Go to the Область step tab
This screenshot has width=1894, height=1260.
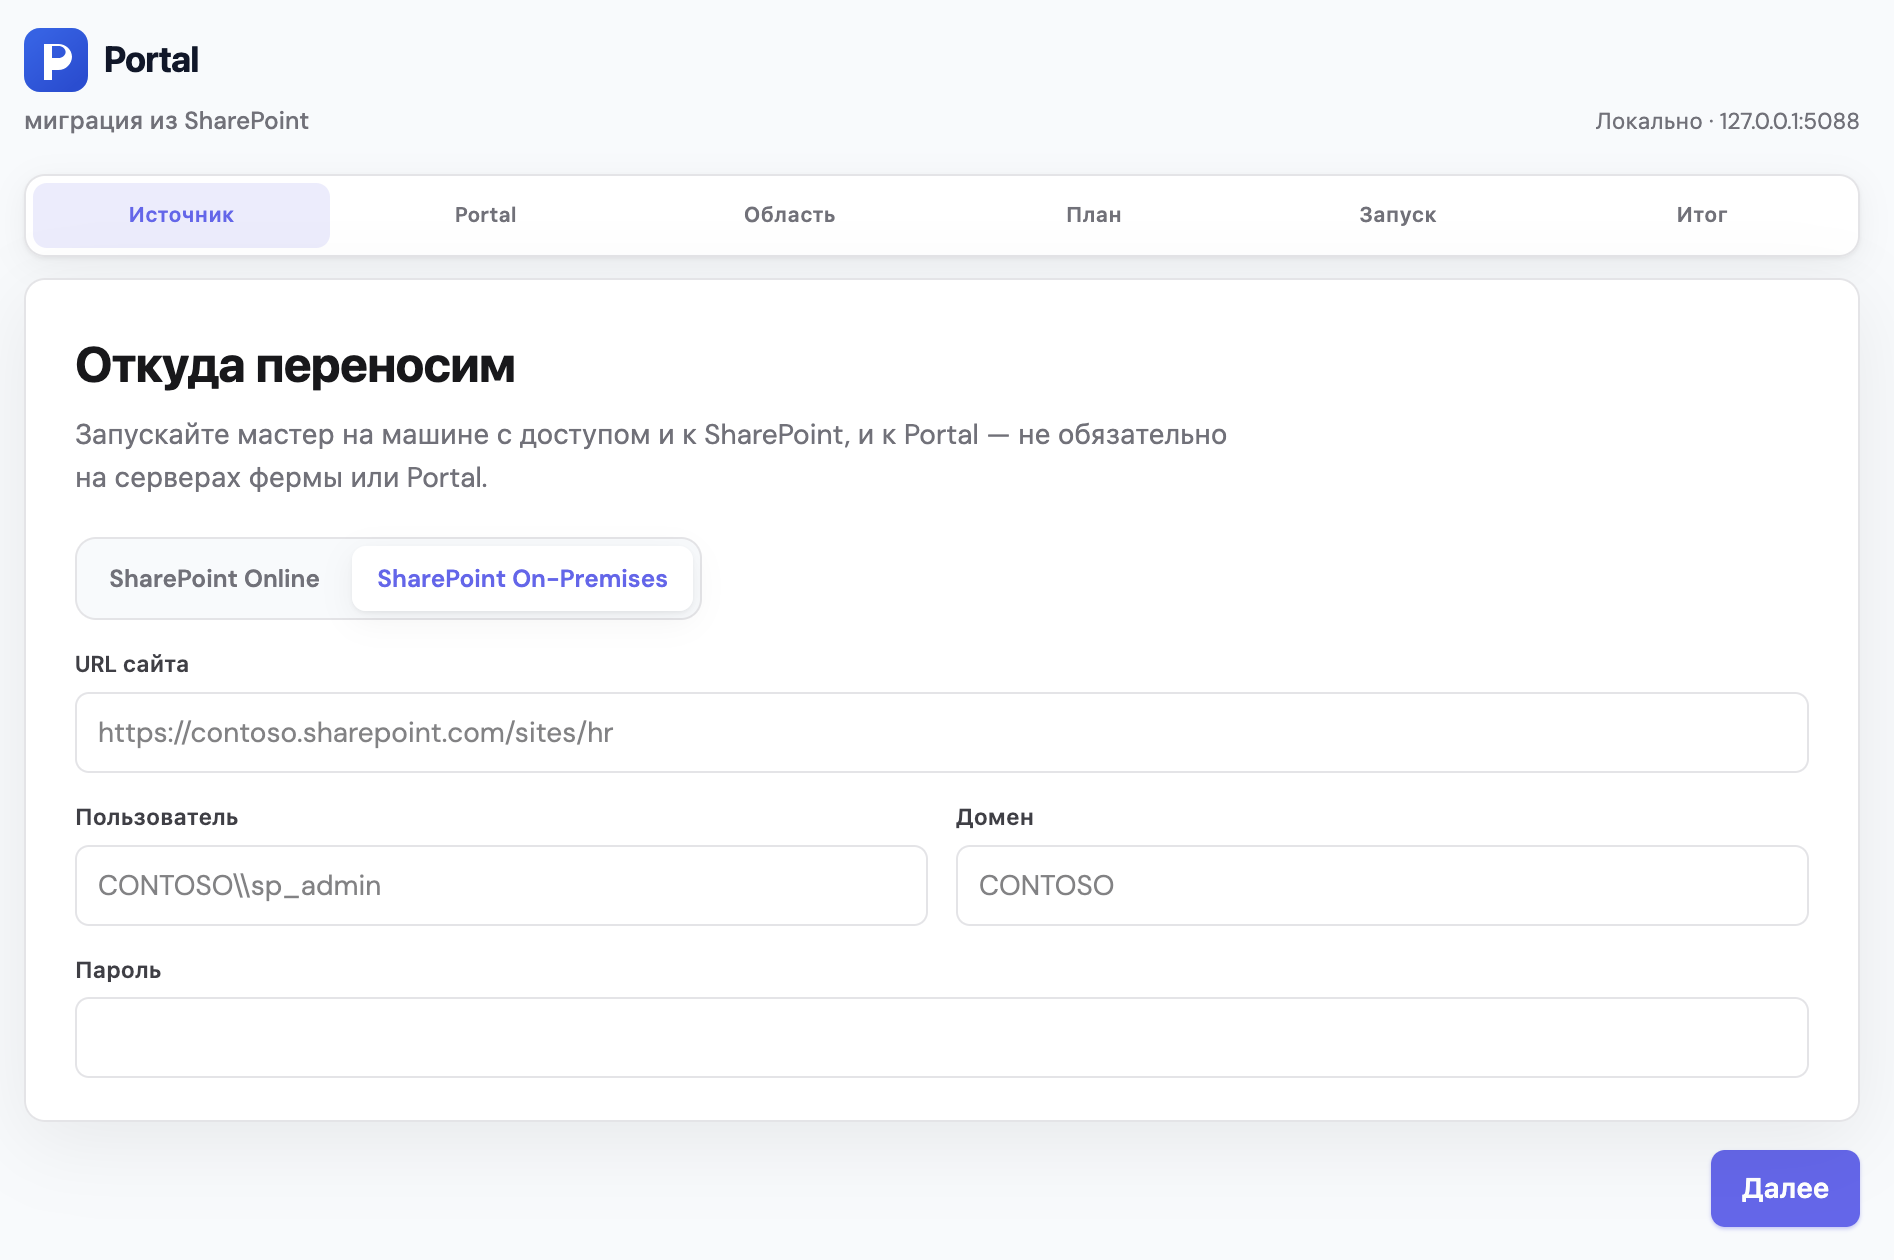(789, 215)
